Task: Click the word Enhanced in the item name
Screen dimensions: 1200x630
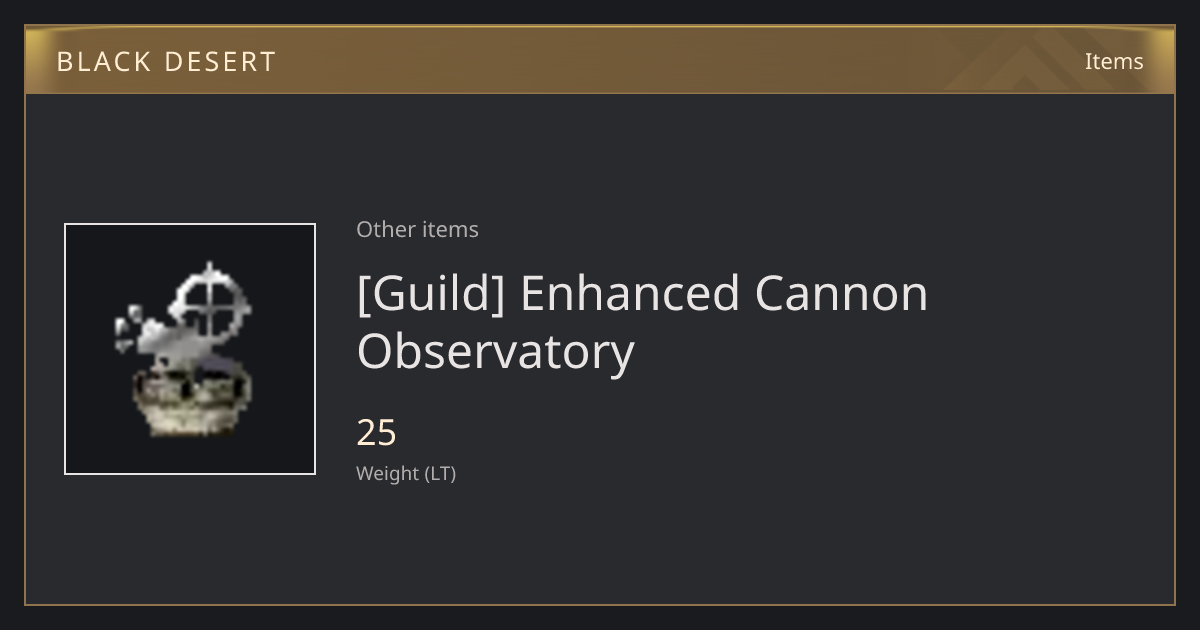Action: 628,293
